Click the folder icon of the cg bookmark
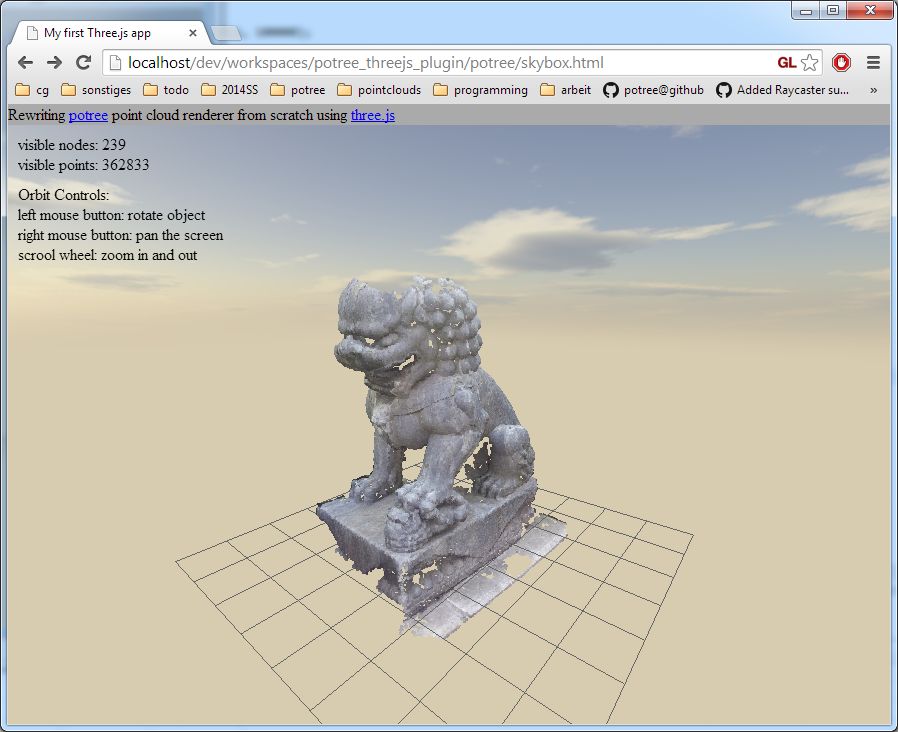Viewport: 898px width, 732px height. coord(22,90)
